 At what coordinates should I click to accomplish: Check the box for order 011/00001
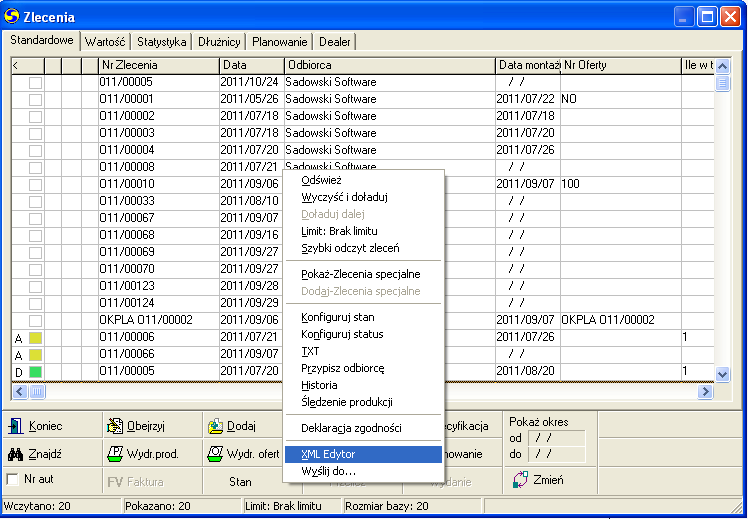[35, 99]
